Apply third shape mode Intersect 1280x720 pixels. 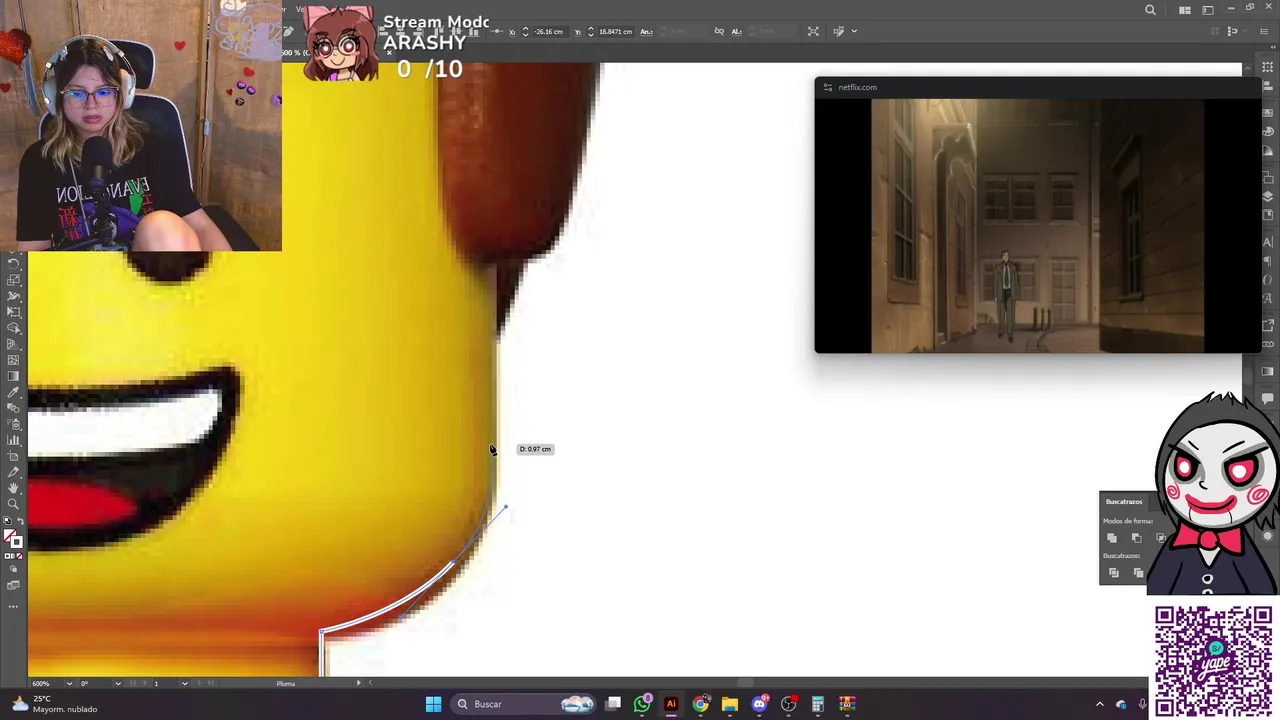point(1160,538)
